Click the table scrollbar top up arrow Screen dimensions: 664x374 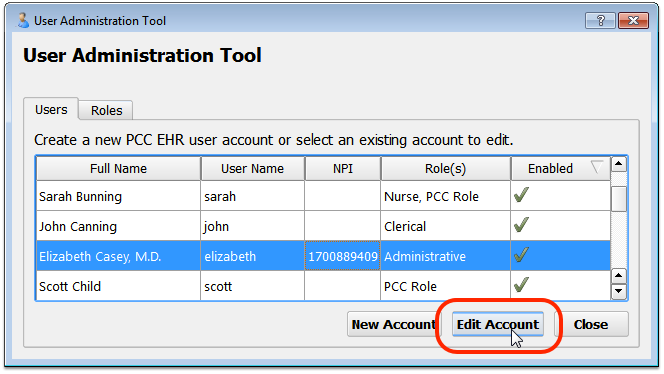click(x=619, y=164)
